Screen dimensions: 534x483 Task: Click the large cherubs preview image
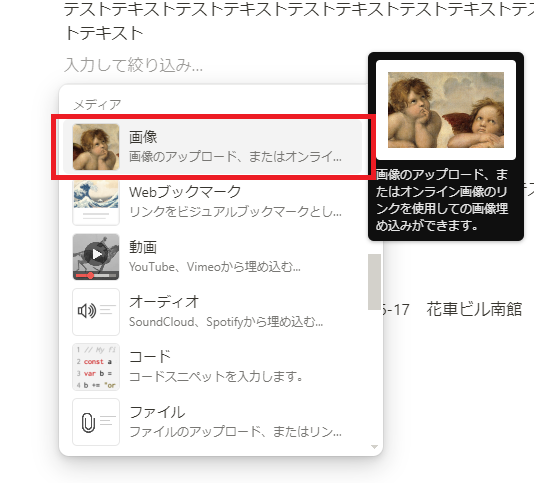[446, 110]
